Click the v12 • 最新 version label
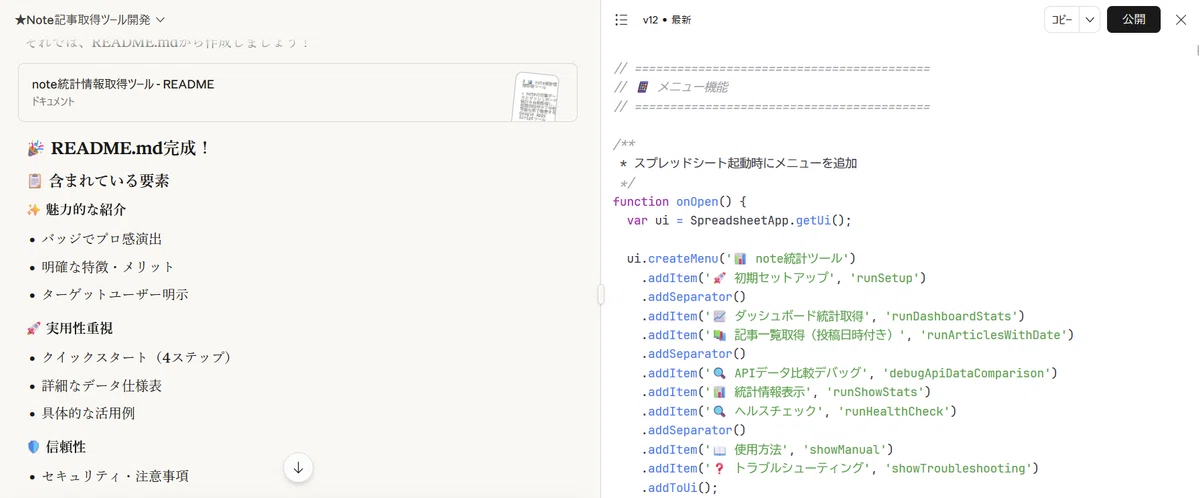Screen dimensions: 1200x498 pyautogui.click(x=667, y=20)
